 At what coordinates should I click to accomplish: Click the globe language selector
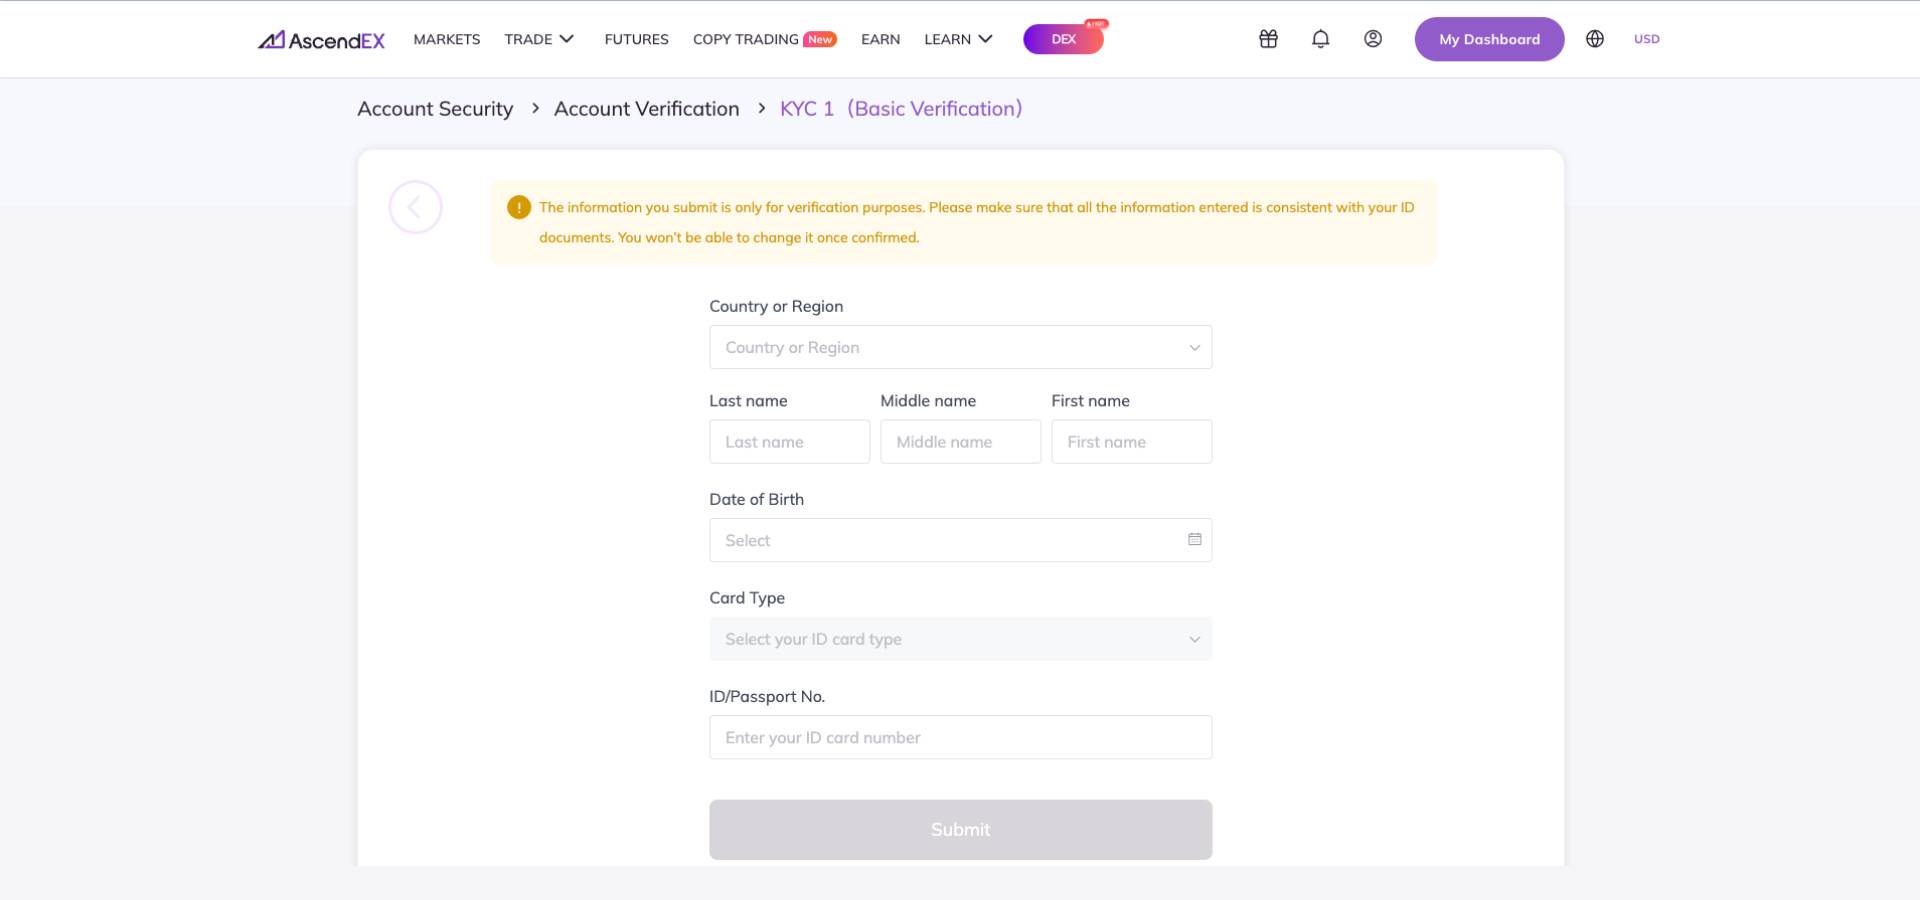[x=1595, y=39]
